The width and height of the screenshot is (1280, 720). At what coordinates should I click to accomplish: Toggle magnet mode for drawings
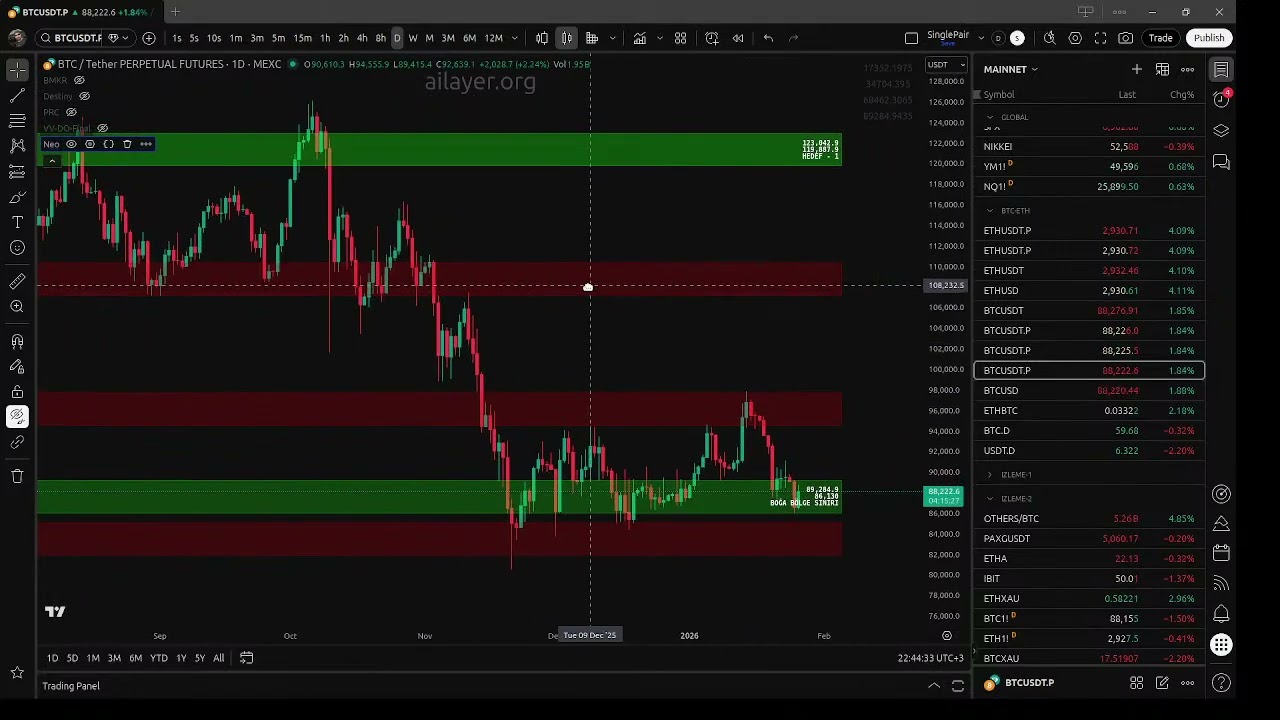(17, 341)
